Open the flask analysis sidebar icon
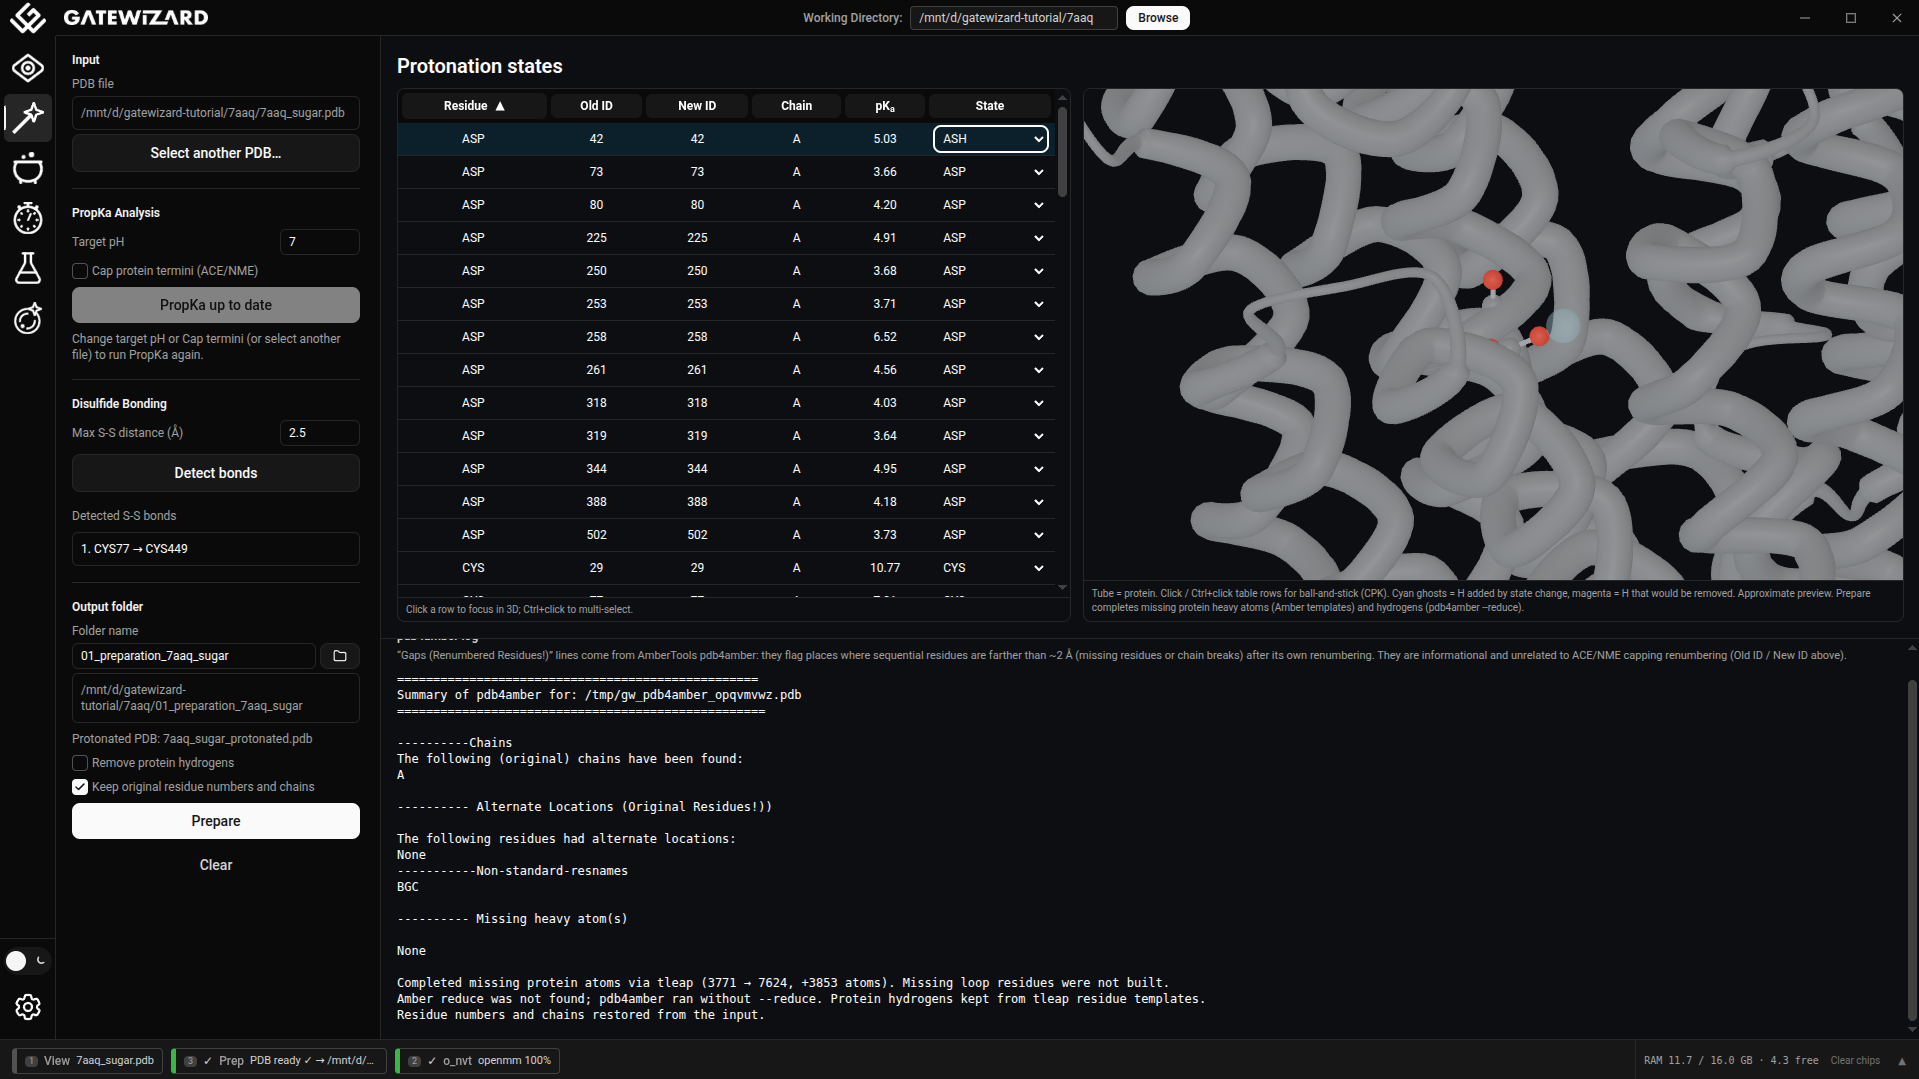 pyautogui.click(x=28, y=268)
